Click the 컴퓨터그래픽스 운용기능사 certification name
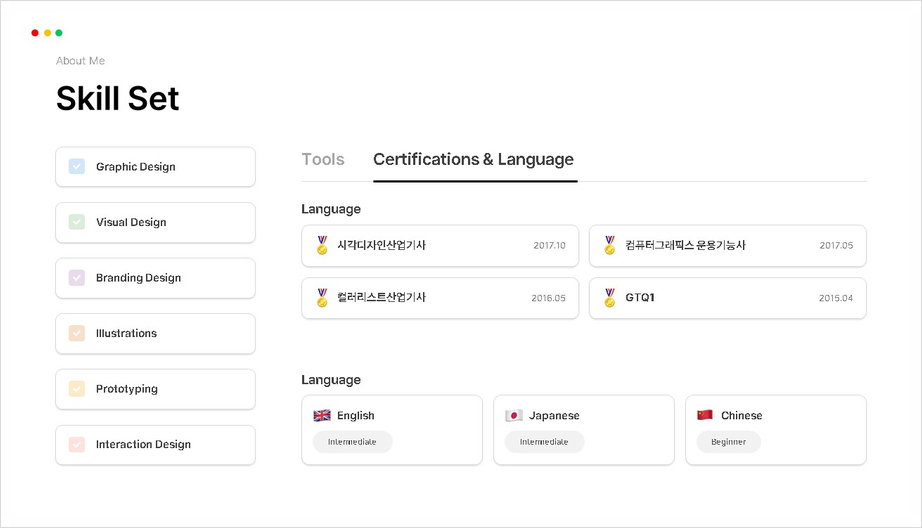 pos(686,245)
